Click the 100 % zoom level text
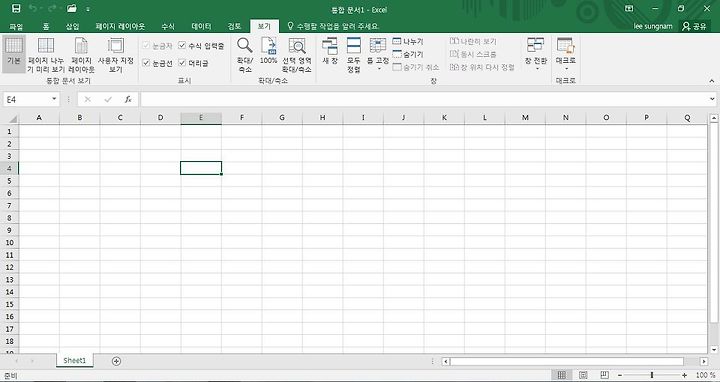 click(705, 376)
